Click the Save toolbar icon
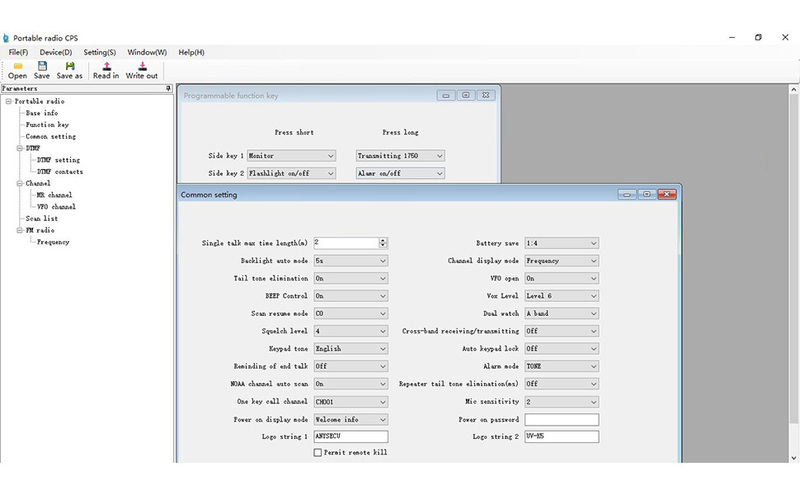The image size is (800, 495). (42, 66)
